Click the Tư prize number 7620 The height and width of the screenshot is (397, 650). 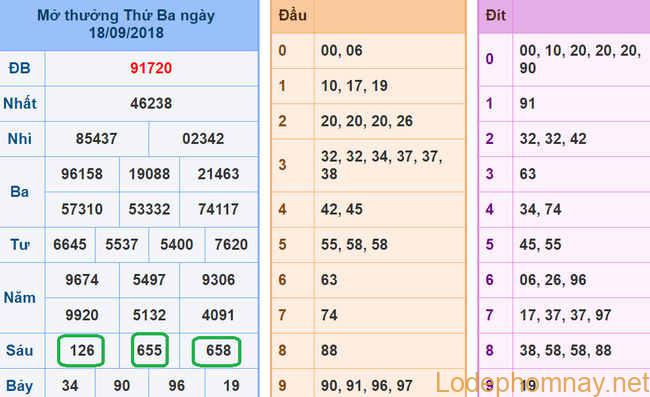tap(231, 244)
